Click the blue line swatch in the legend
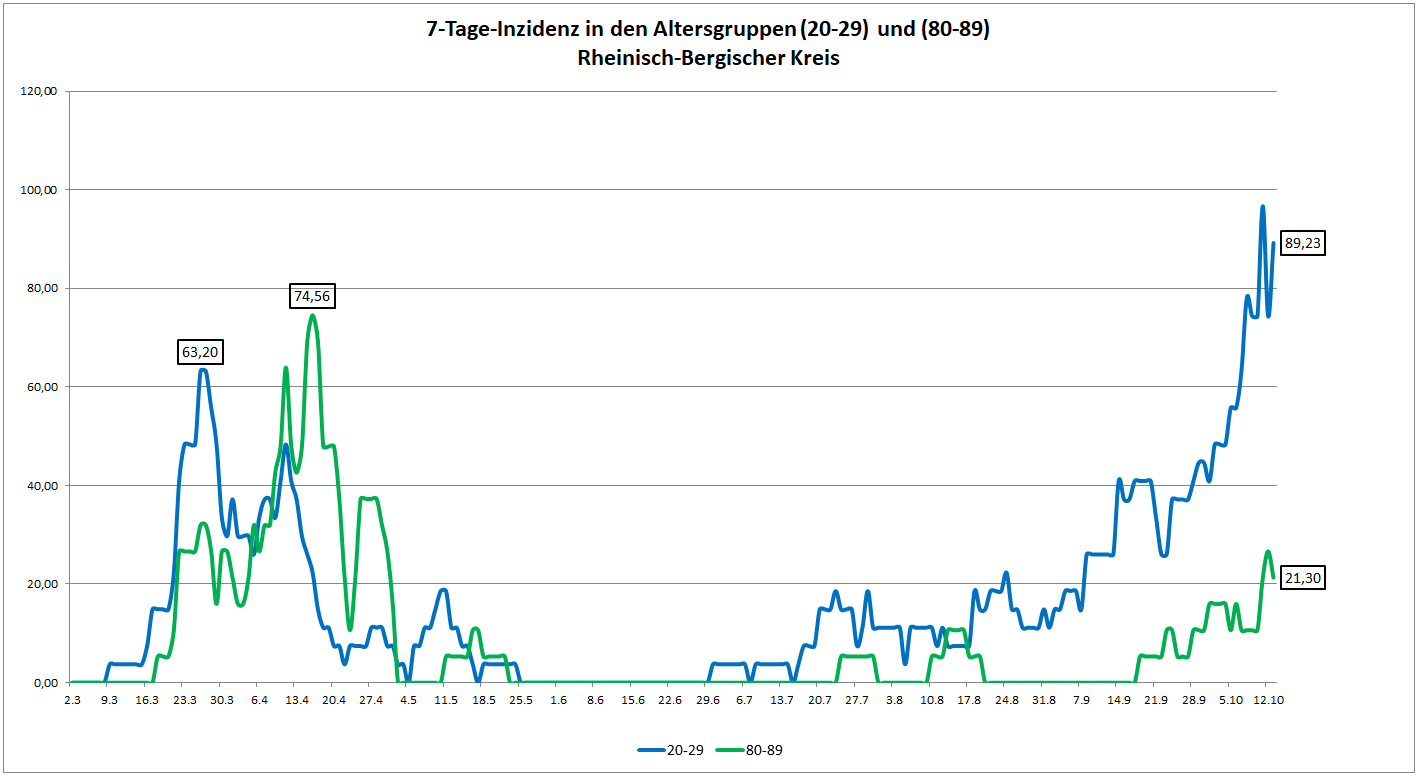 (x=650, y=750)
